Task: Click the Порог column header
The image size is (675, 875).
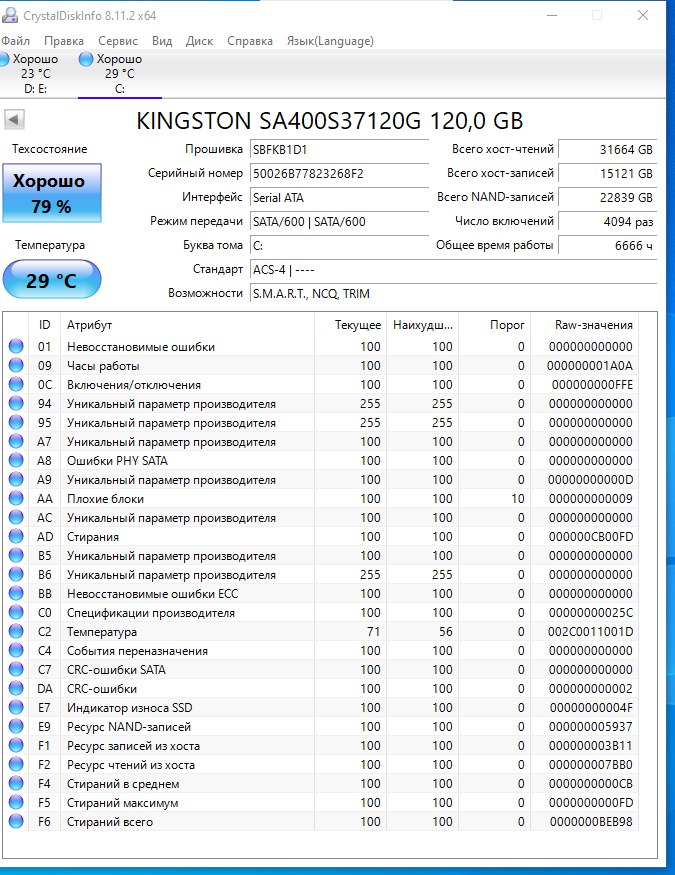Action: (x=494, y=325)
